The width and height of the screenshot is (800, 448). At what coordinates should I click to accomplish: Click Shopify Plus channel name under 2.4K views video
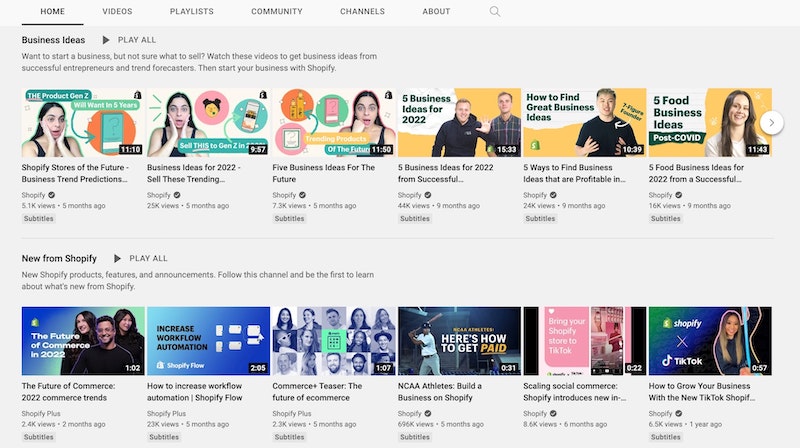41,413
